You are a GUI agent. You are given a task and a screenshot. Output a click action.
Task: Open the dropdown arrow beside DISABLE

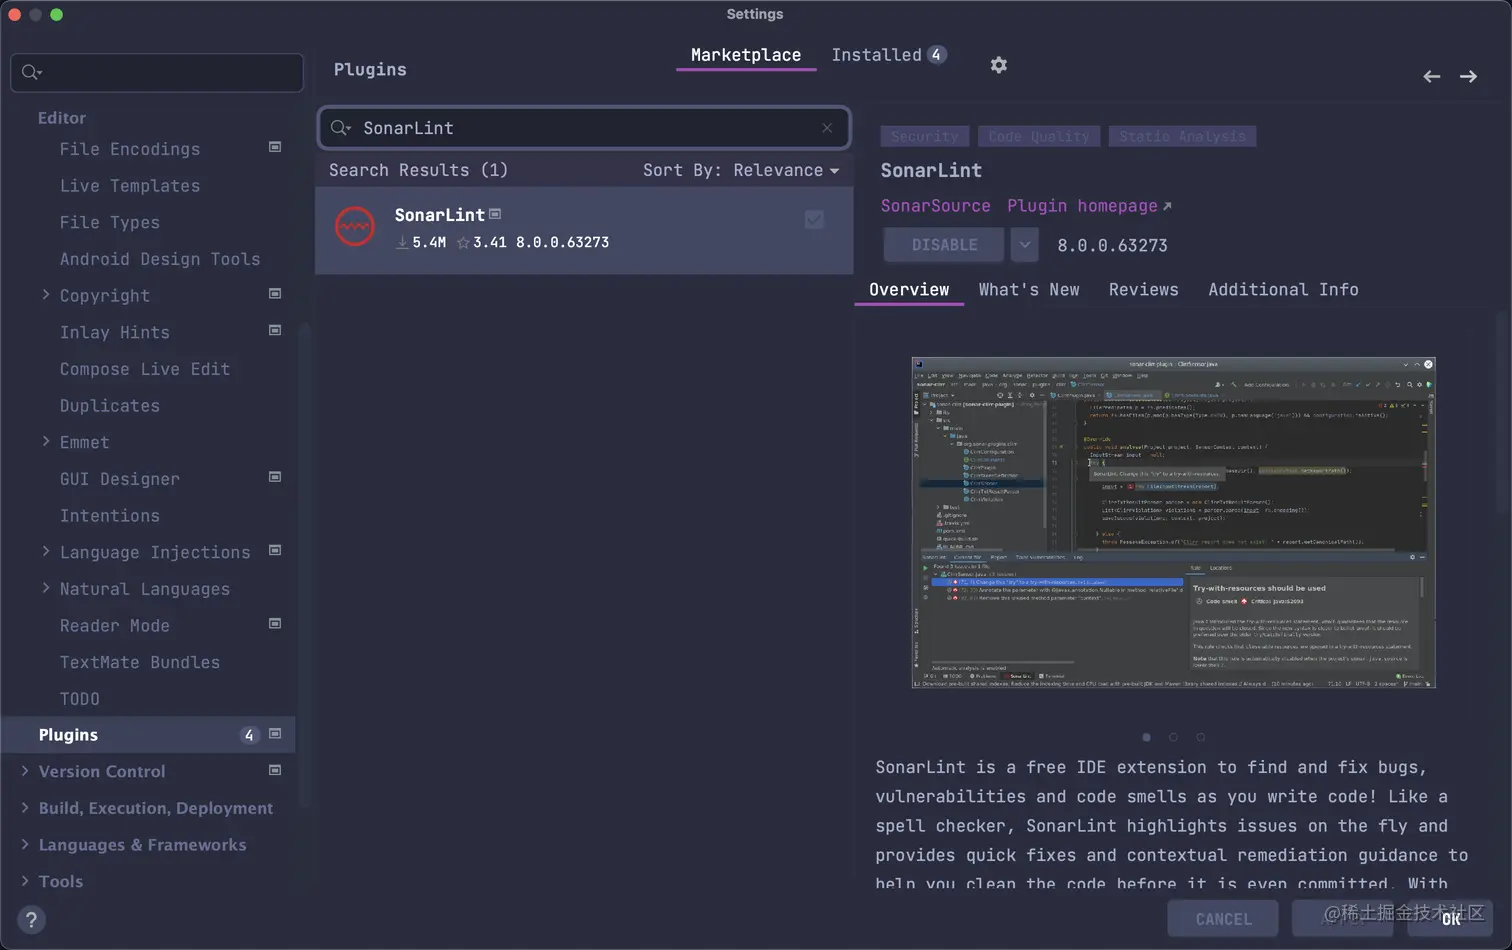[x=1024, y=245]
